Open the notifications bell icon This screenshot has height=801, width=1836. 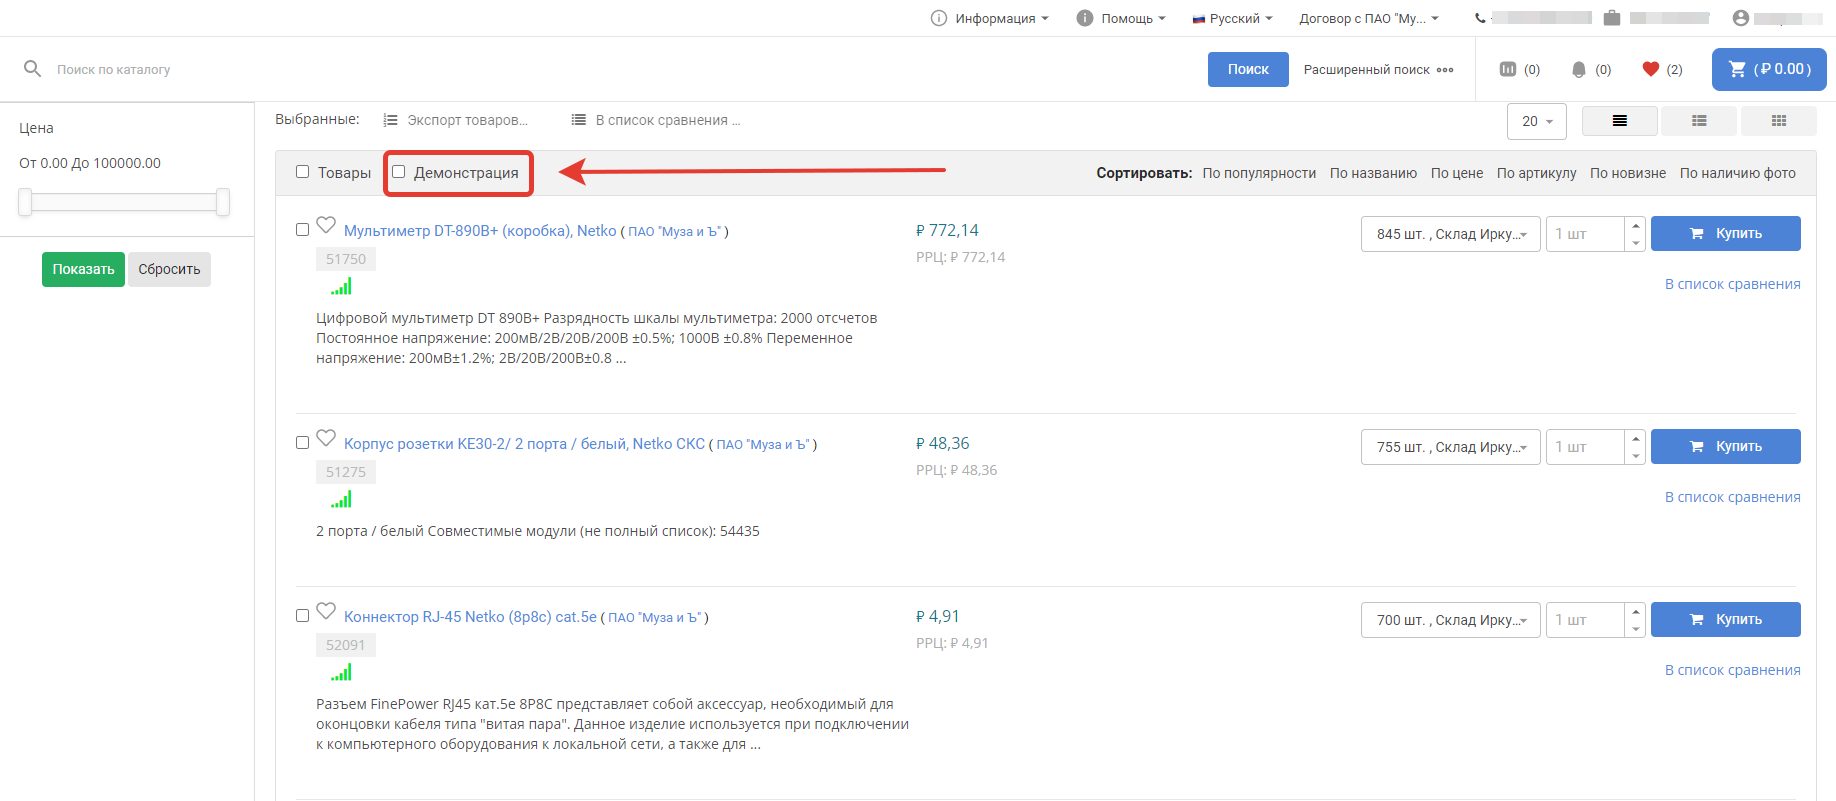point(1579,69)
